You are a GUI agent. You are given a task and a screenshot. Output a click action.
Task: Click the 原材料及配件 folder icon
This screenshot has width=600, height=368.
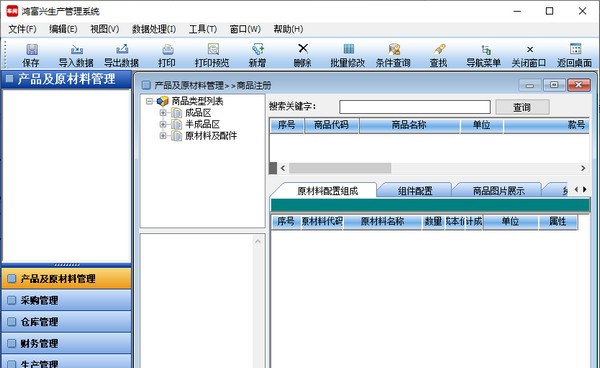[176, 135]
